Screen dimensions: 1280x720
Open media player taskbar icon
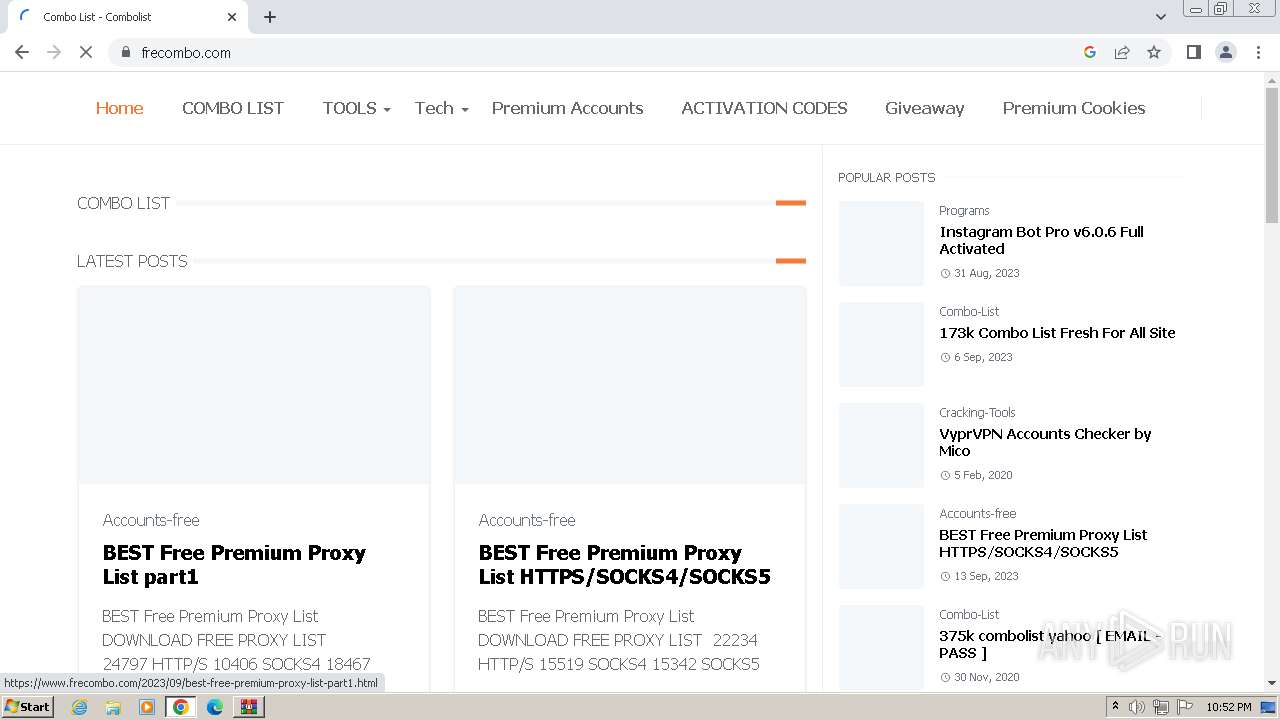(147, 707)
